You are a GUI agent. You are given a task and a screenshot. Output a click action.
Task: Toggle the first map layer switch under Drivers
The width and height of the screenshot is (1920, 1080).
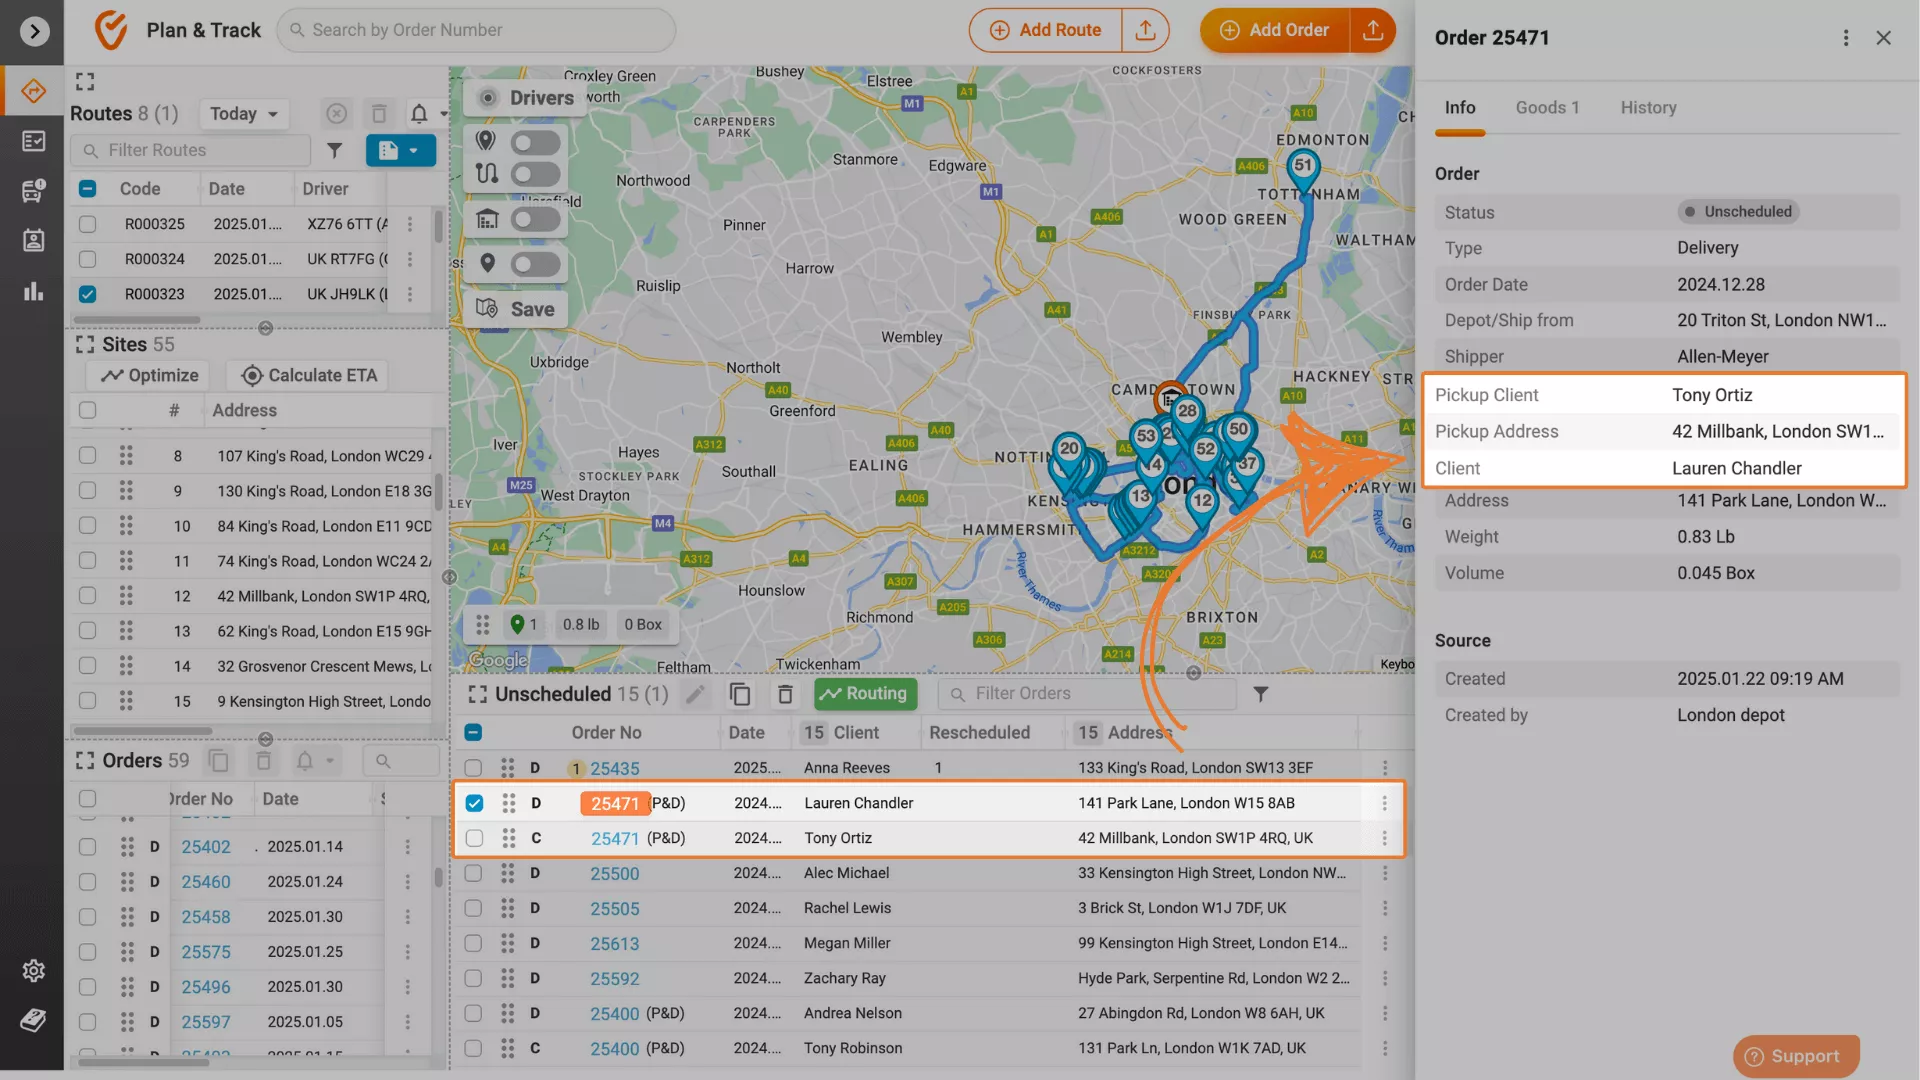[x=535, y=142]
